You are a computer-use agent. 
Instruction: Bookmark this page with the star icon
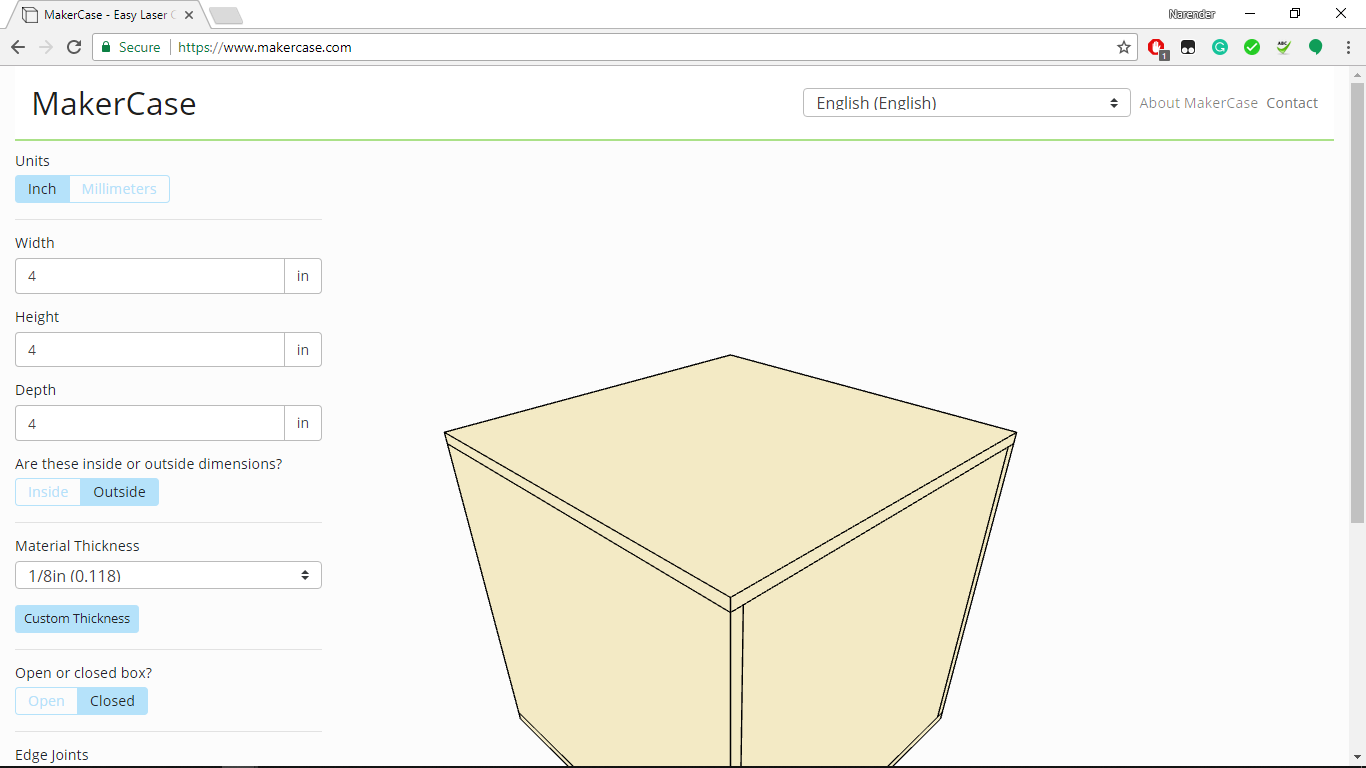1124,47
